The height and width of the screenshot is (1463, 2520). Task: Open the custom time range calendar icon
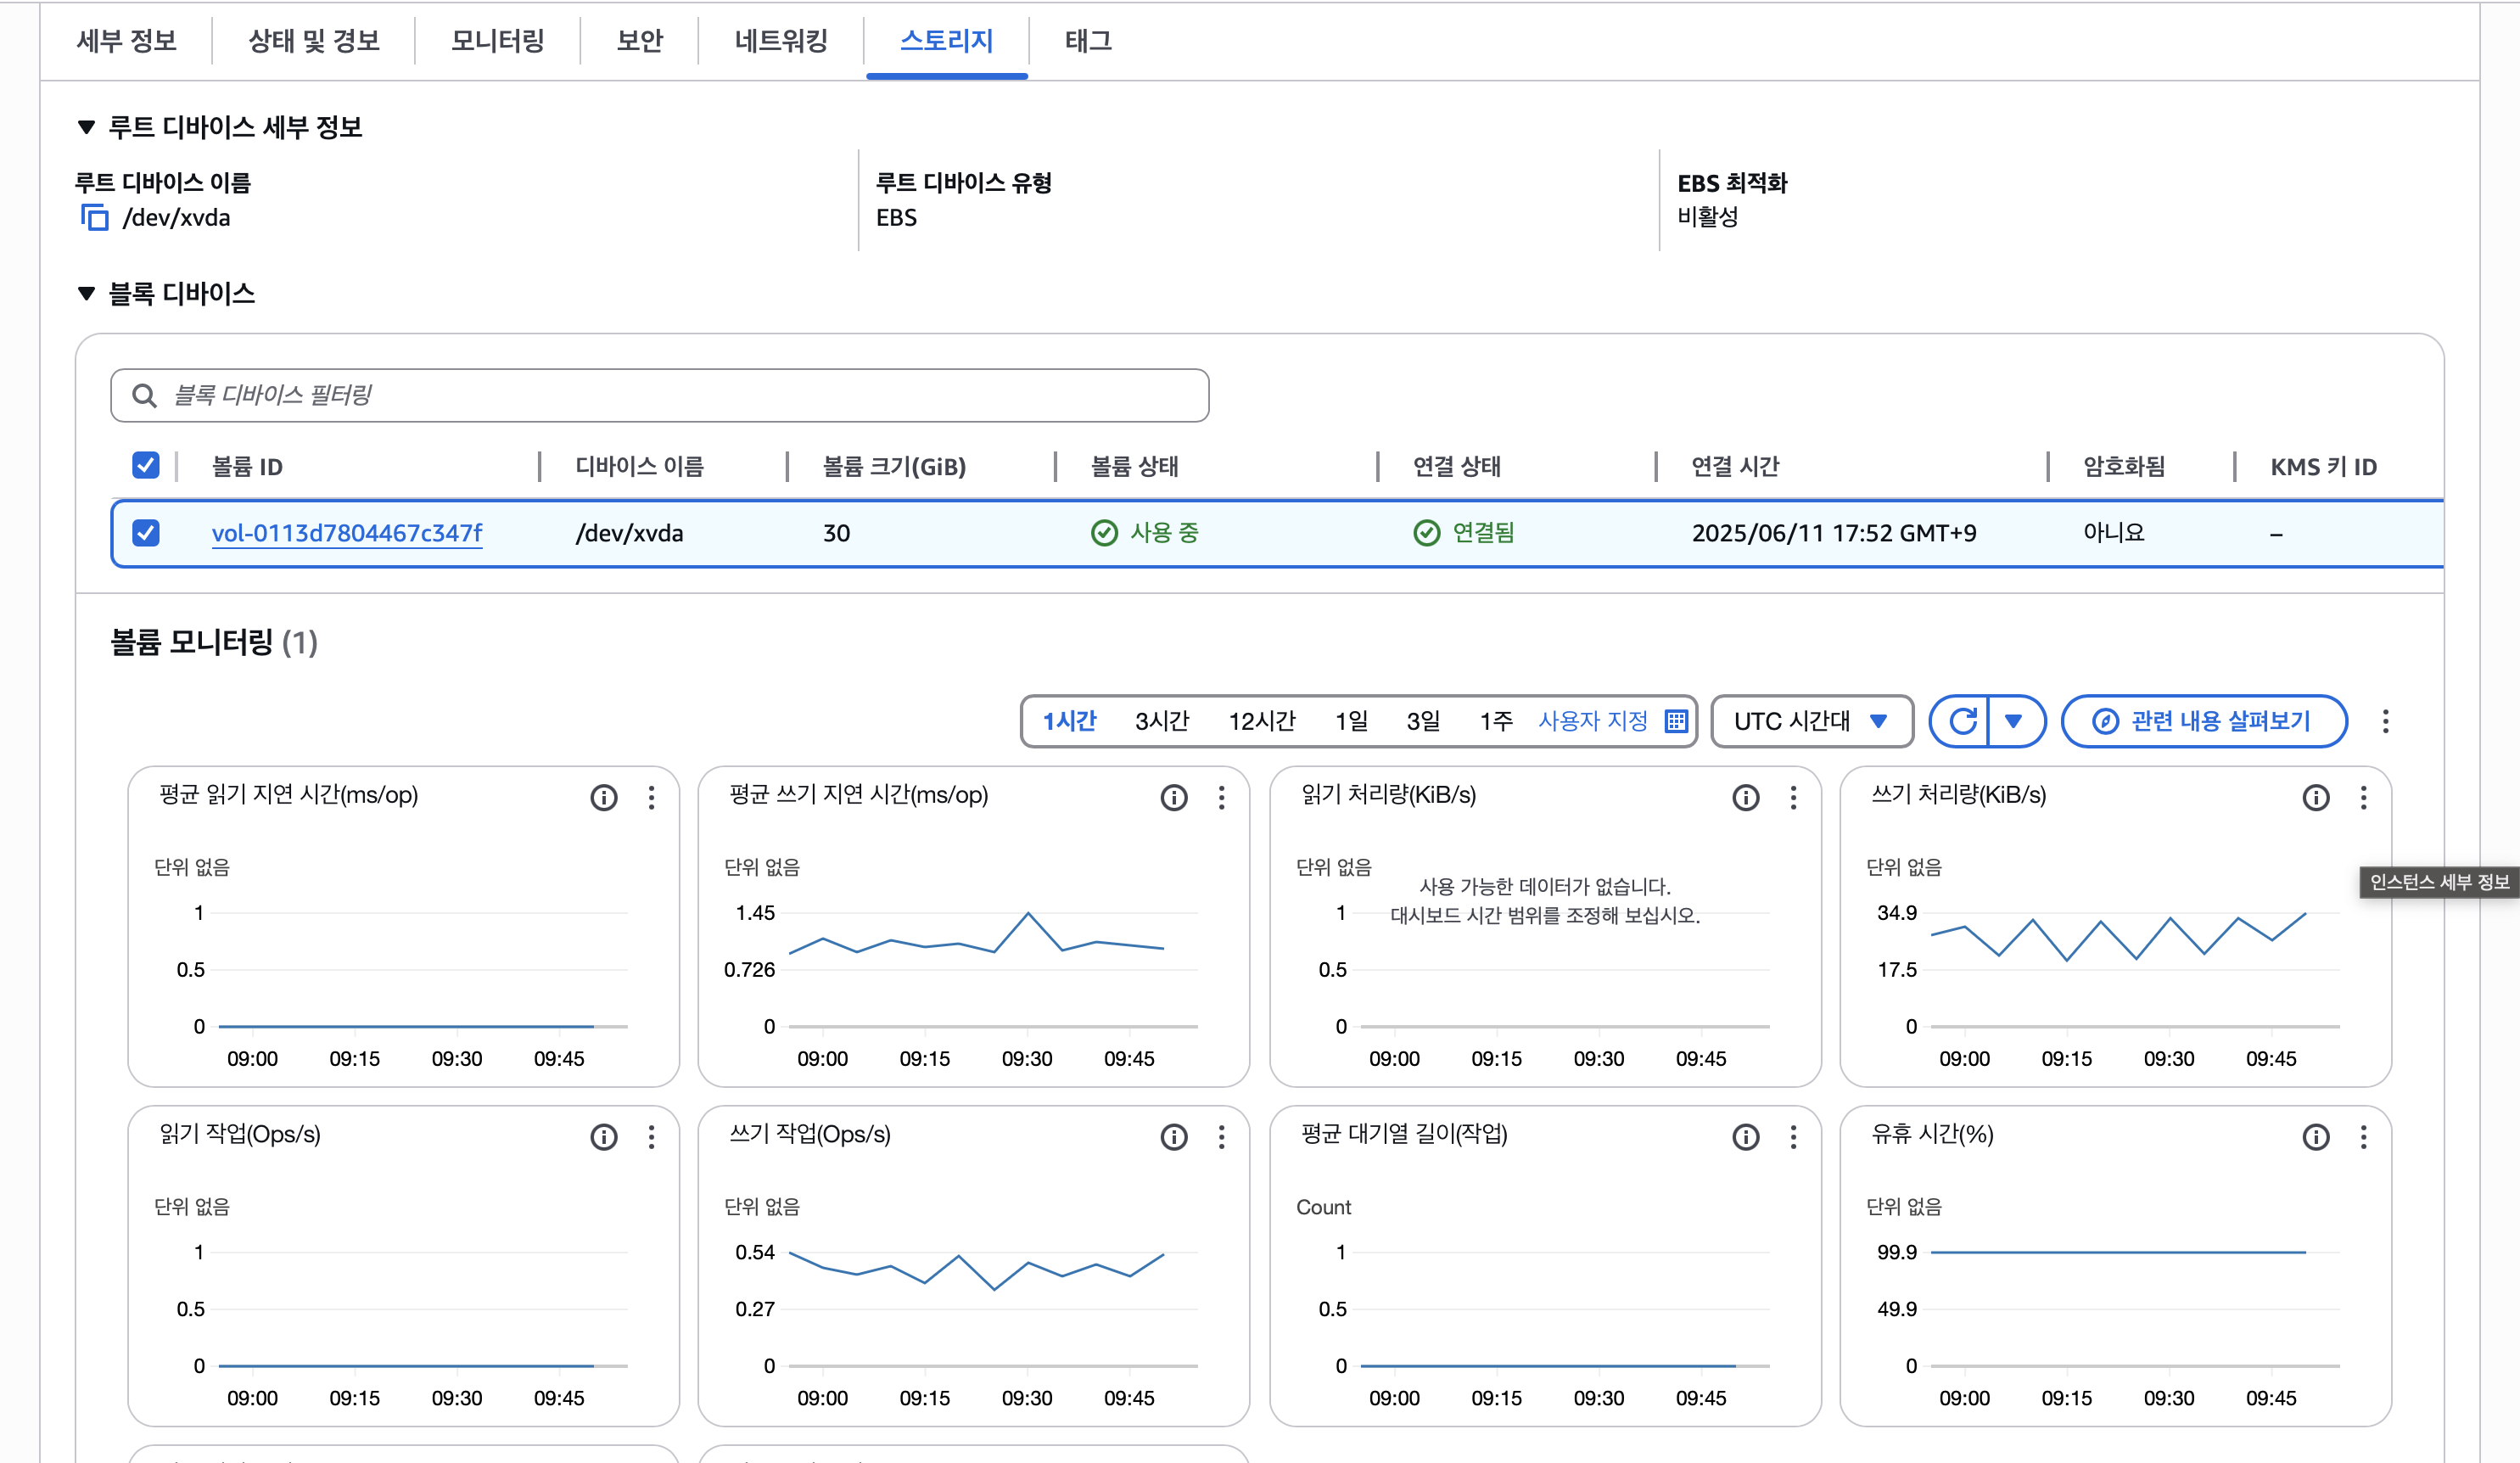coord(1676,721)
